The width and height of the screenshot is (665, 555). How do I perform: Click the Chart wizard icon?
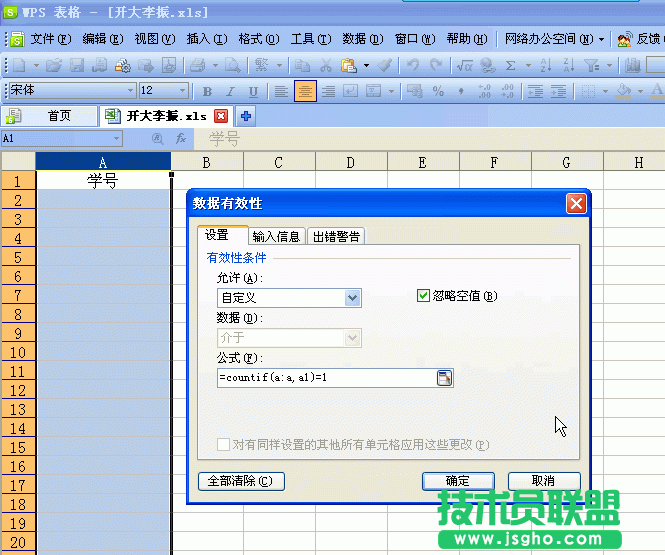(633, 65)
